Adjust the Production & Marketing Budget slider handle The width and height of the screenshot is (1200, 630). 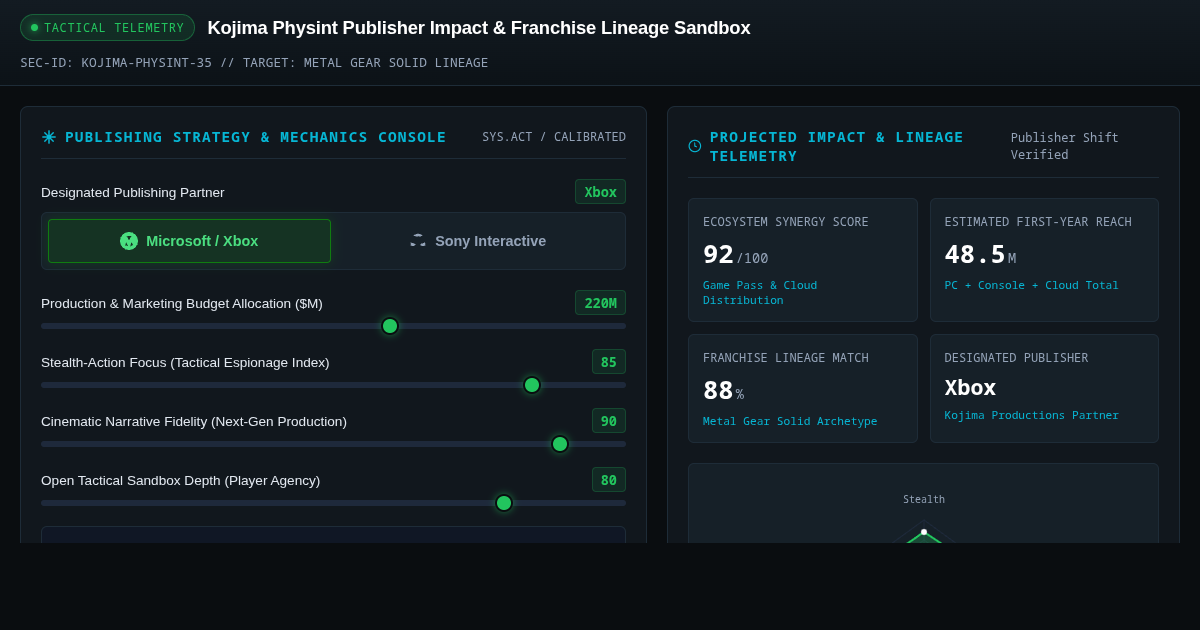390,326
